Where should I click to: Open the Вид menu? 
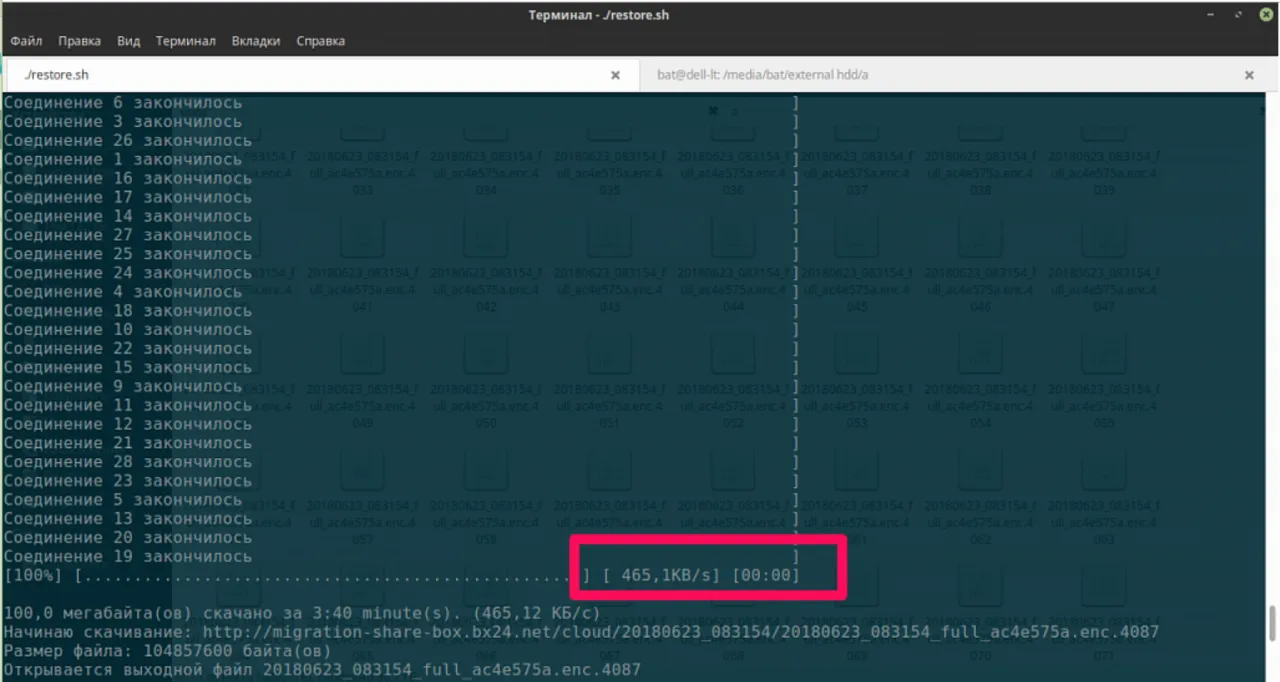(128, 41)
